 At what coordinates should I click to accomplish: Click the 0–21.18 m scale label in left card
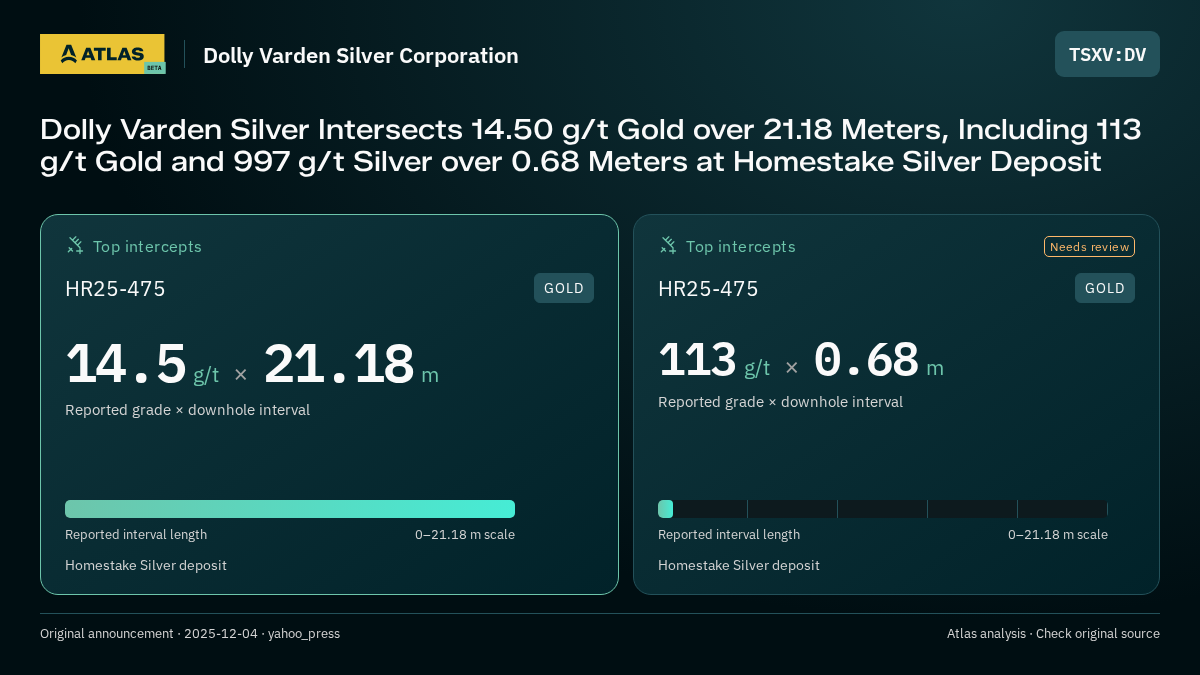click(x=465, y=534)
